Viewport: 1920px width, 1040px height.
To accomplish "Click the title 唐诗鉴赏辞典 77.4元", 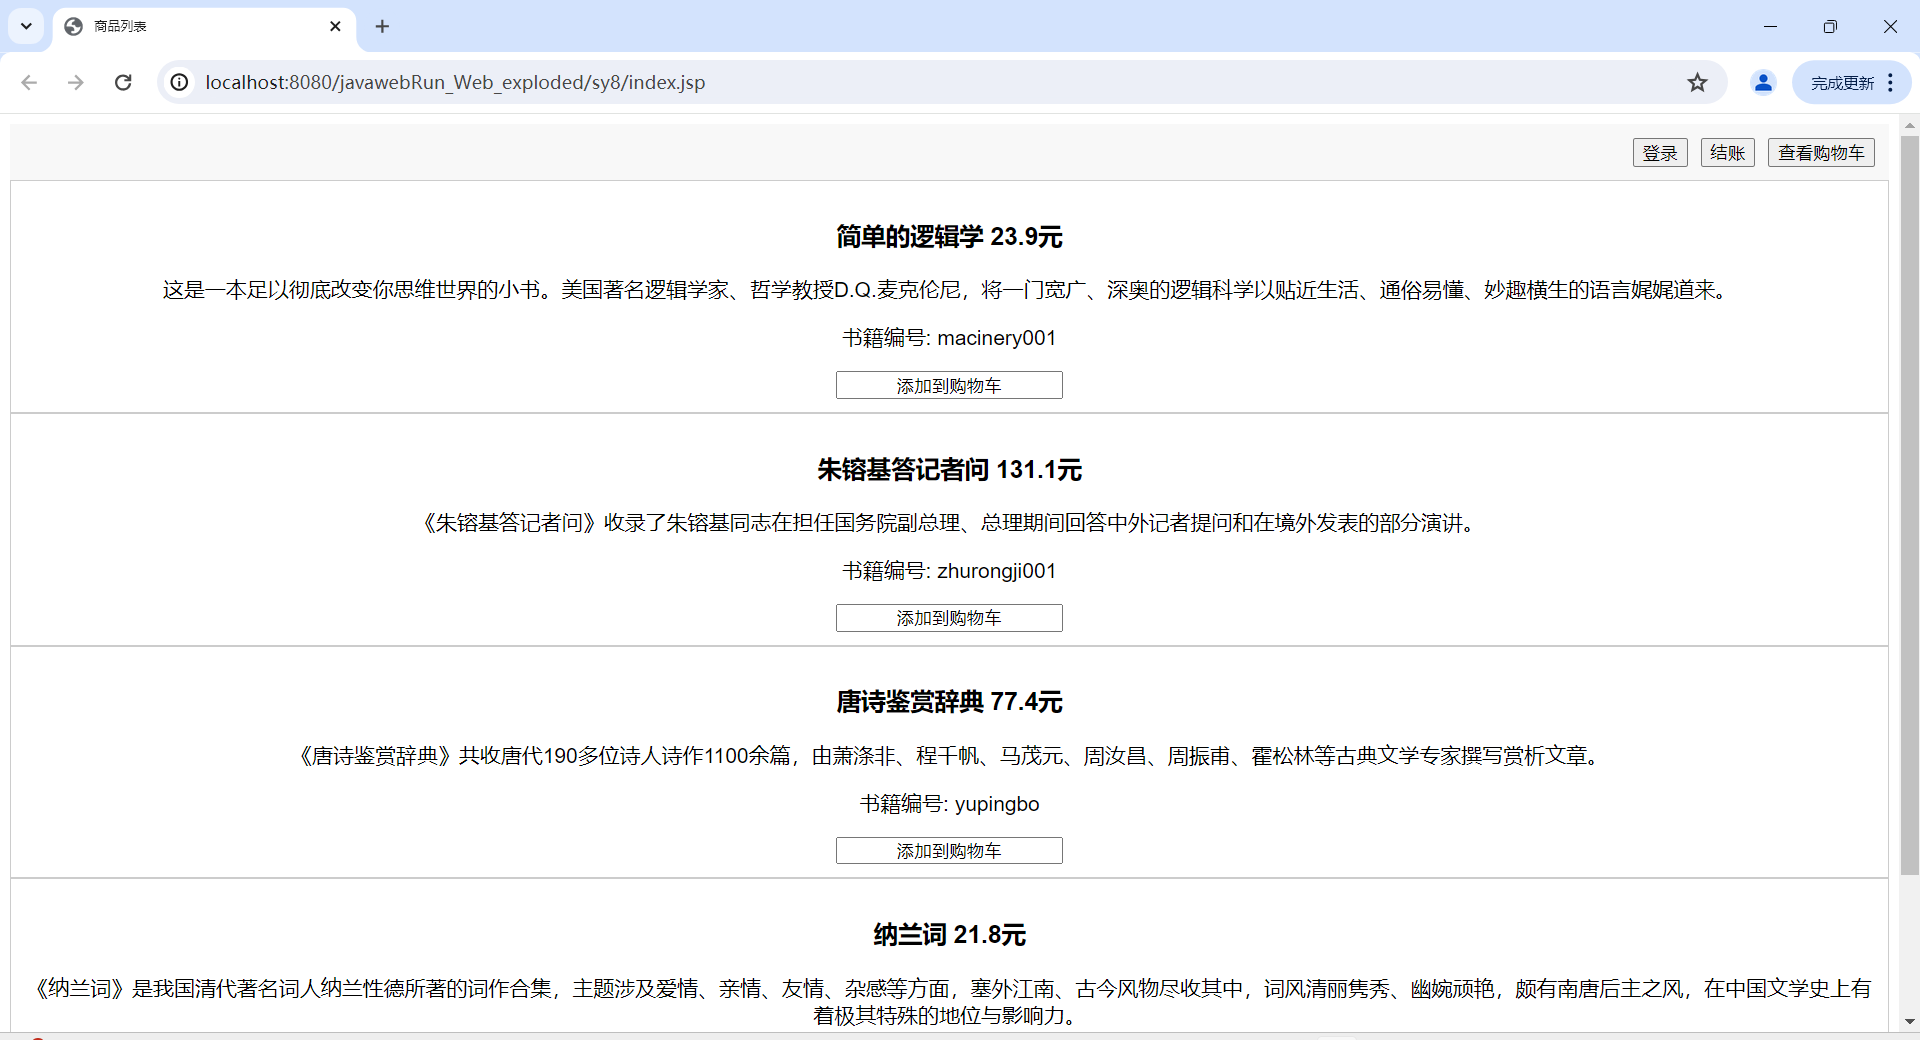I will [x=949, y=702].
